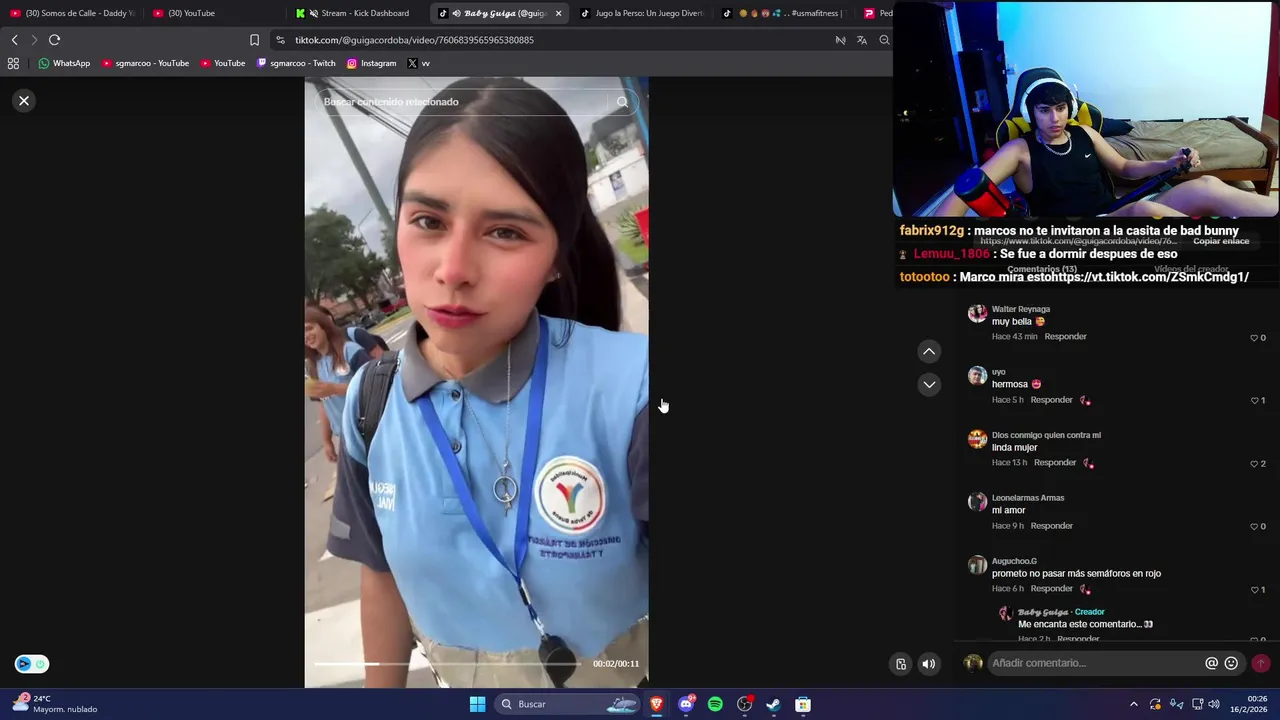
Task: Reload the page with the refresh icon
Action: pyautogui.click(x=54, y=40)
